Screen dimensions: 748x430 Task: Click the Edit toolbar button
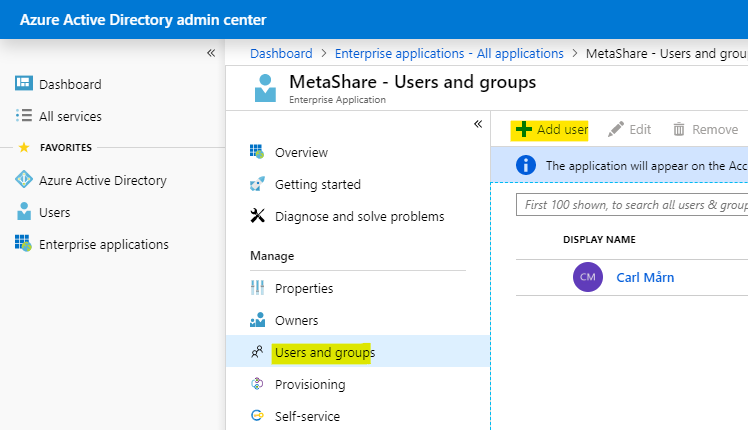point(629,129)
